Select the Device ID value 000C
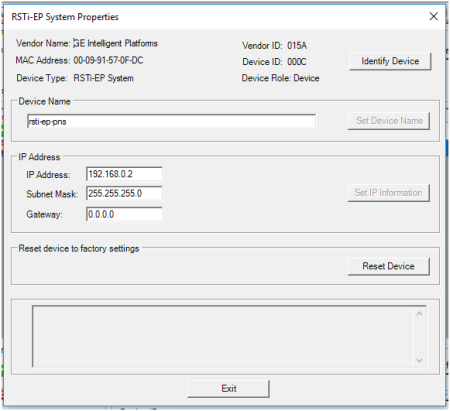 297,62
